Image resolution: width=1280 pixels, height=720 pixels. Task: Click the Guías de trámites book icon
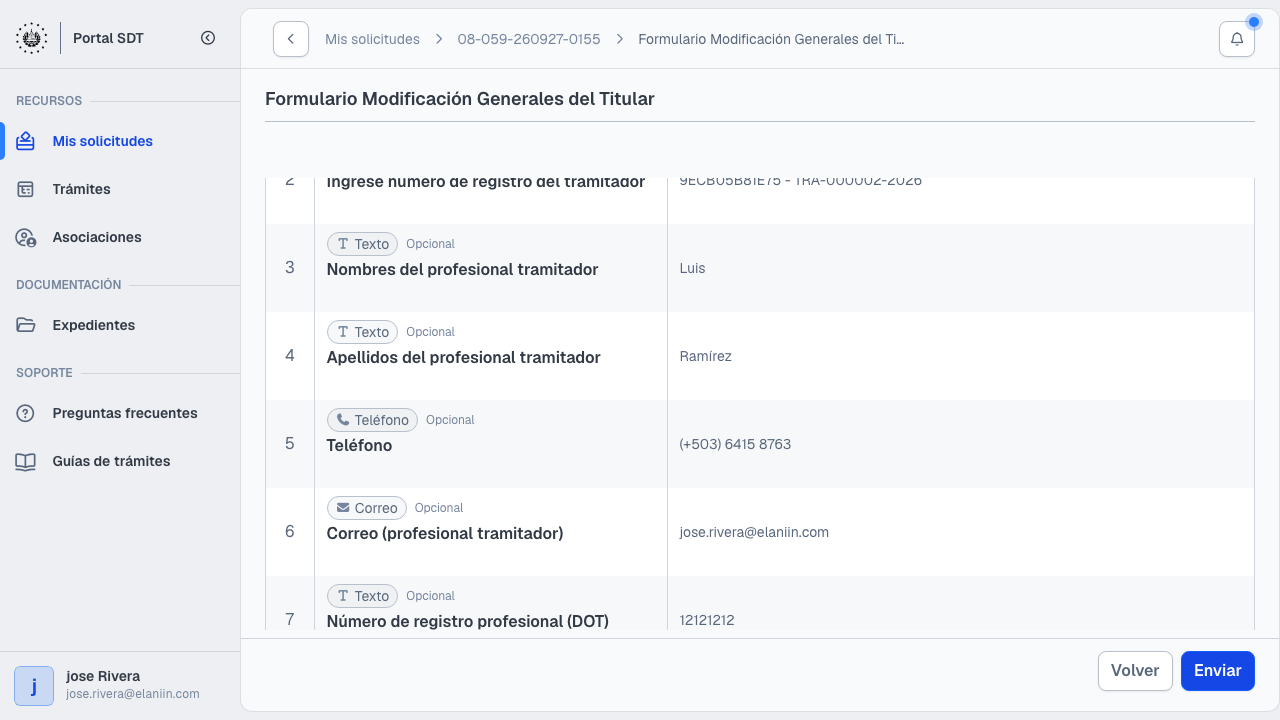click(26, 461)
